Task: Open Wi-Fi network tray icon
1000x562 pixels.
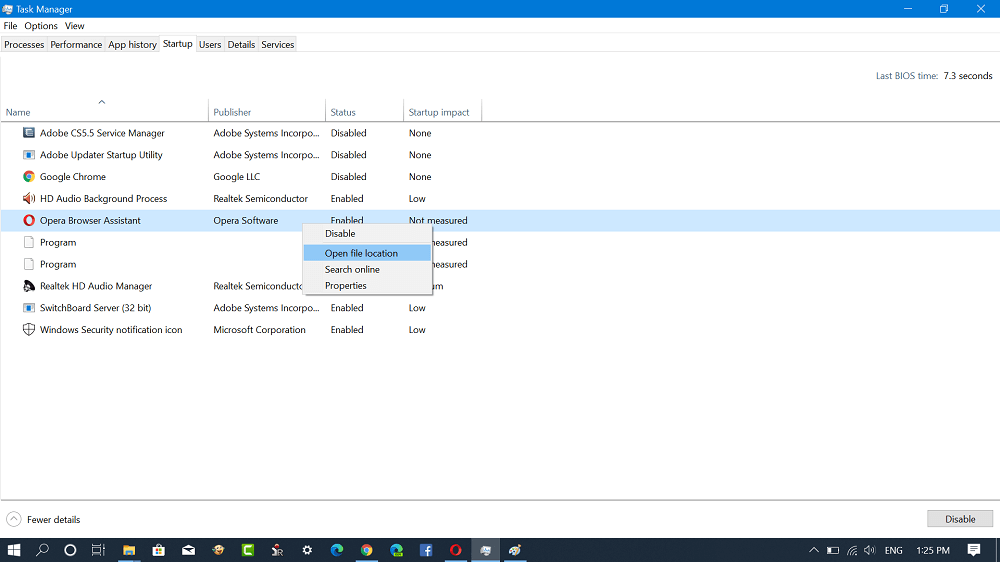Action: (852, 550)
